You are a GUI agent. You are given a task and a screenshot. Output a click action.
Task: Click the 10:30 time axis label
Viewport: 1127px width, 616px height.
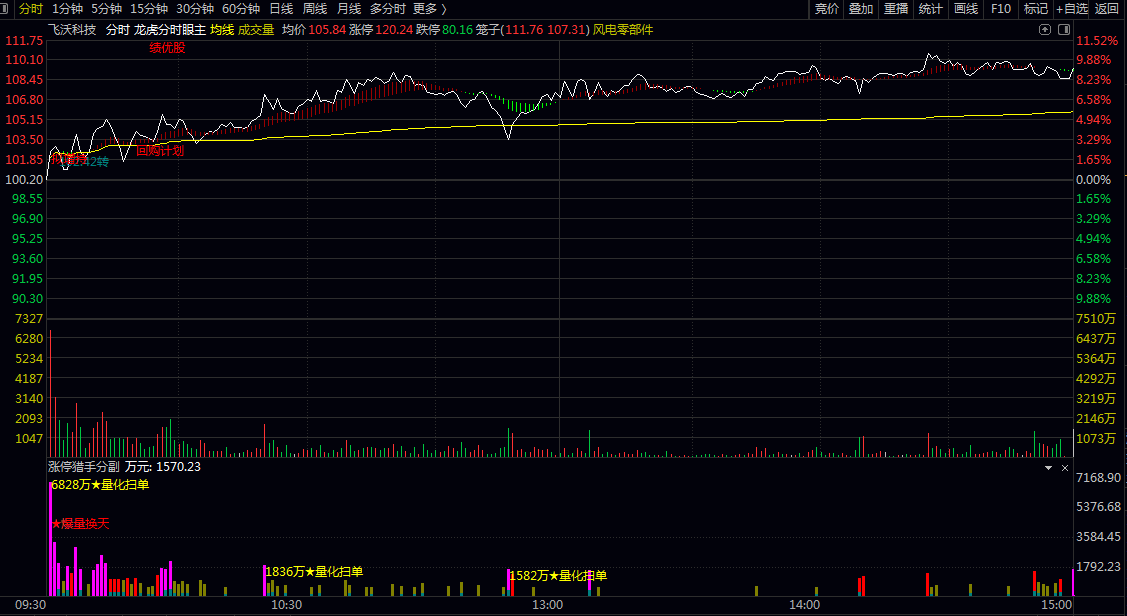click(286, 605)
